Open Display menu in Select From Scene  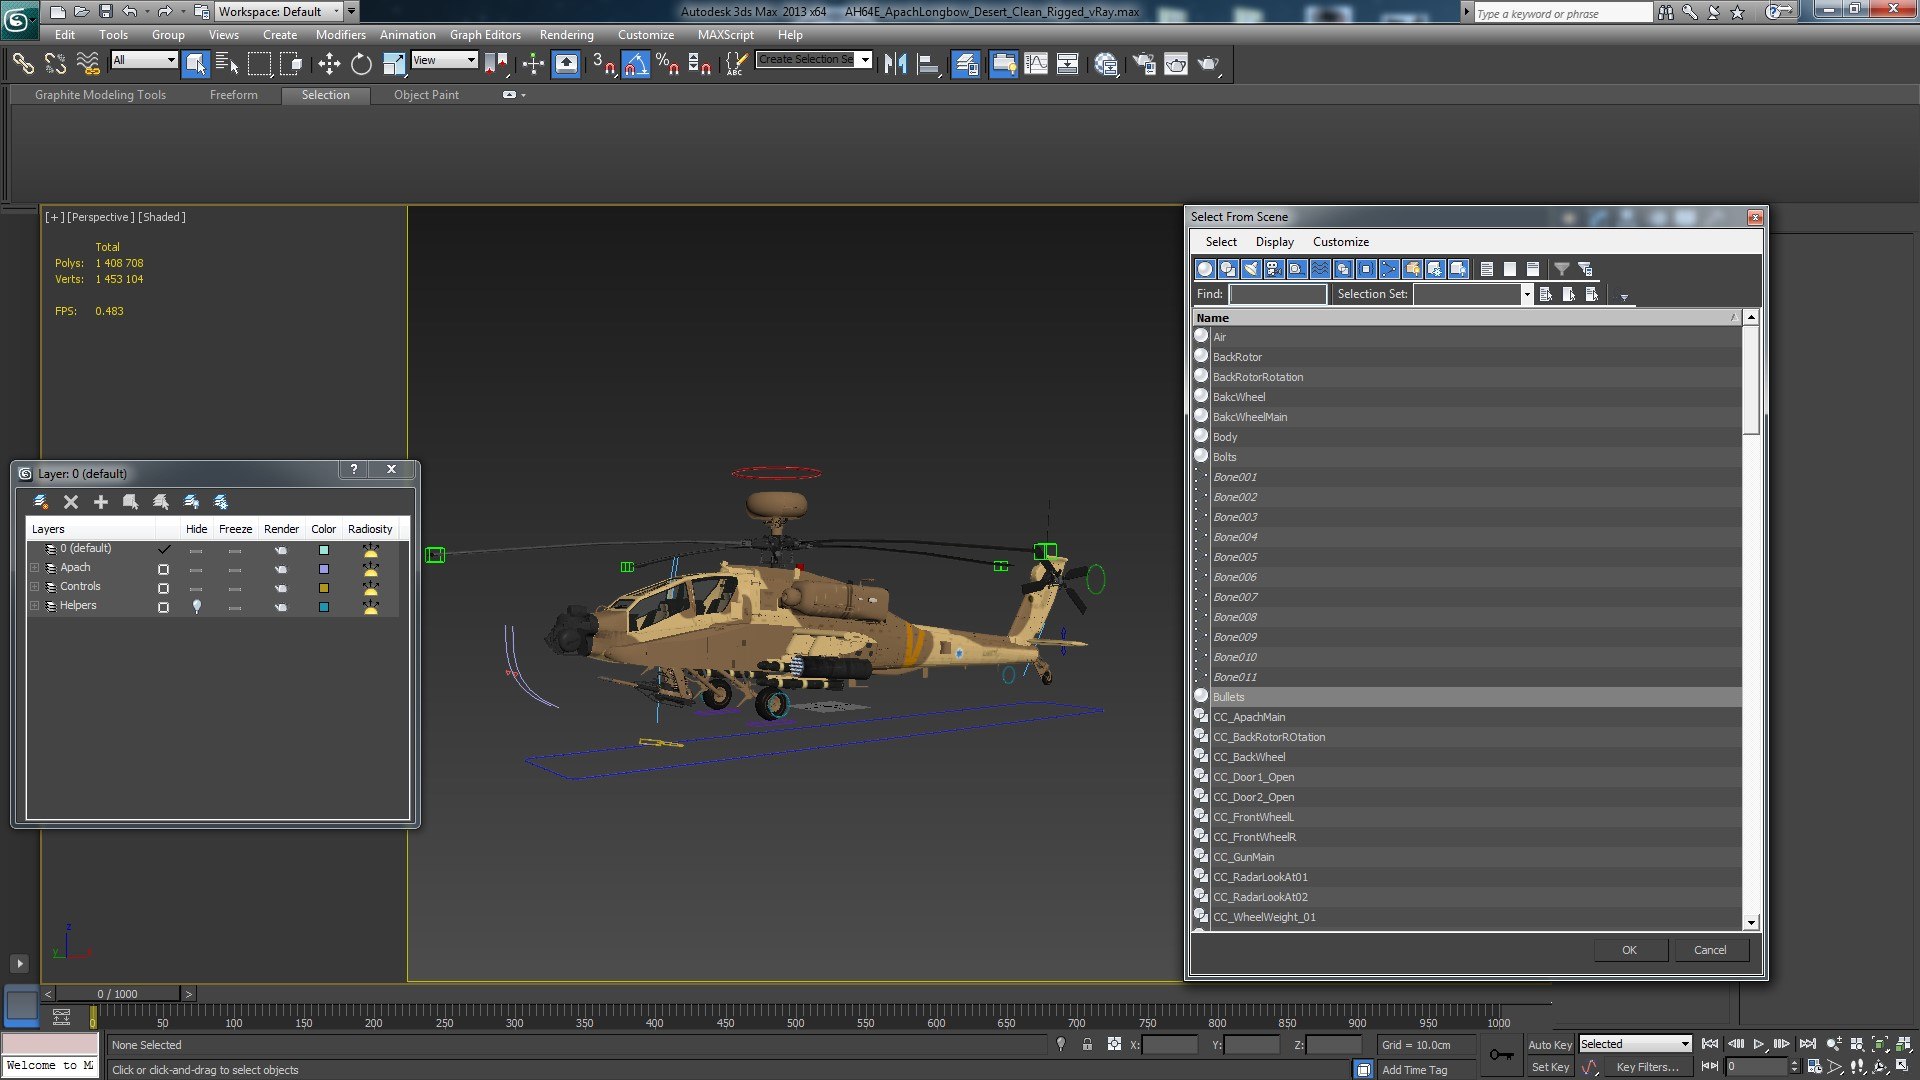pos(1274,242)
